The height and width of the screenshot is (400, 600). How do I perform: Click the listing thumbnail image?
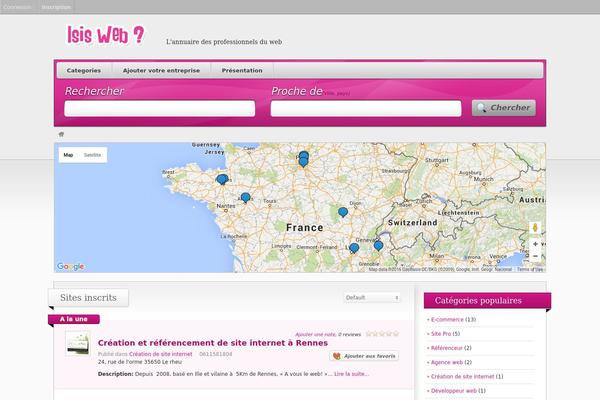[78, 344]
